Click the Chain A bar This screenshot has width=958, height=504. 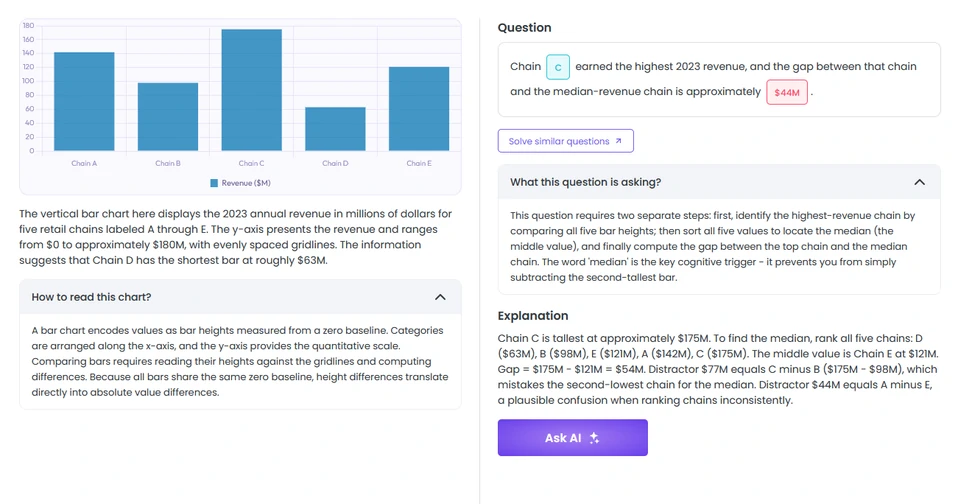tap(84, 101)
